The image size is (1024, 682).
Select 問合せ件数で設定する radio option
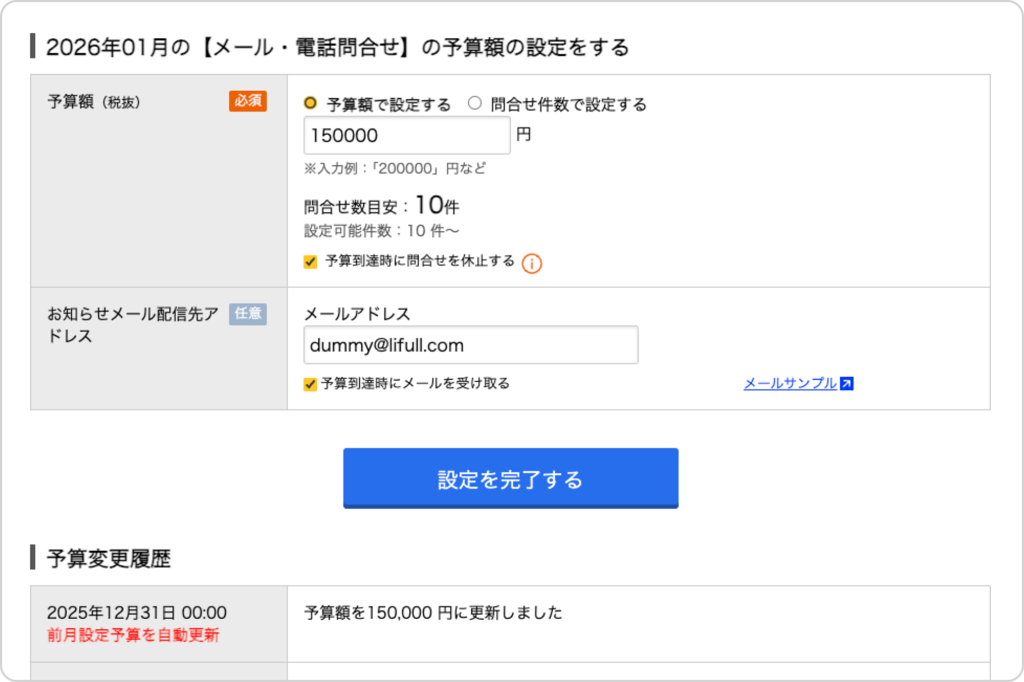[x=475, y=103]
